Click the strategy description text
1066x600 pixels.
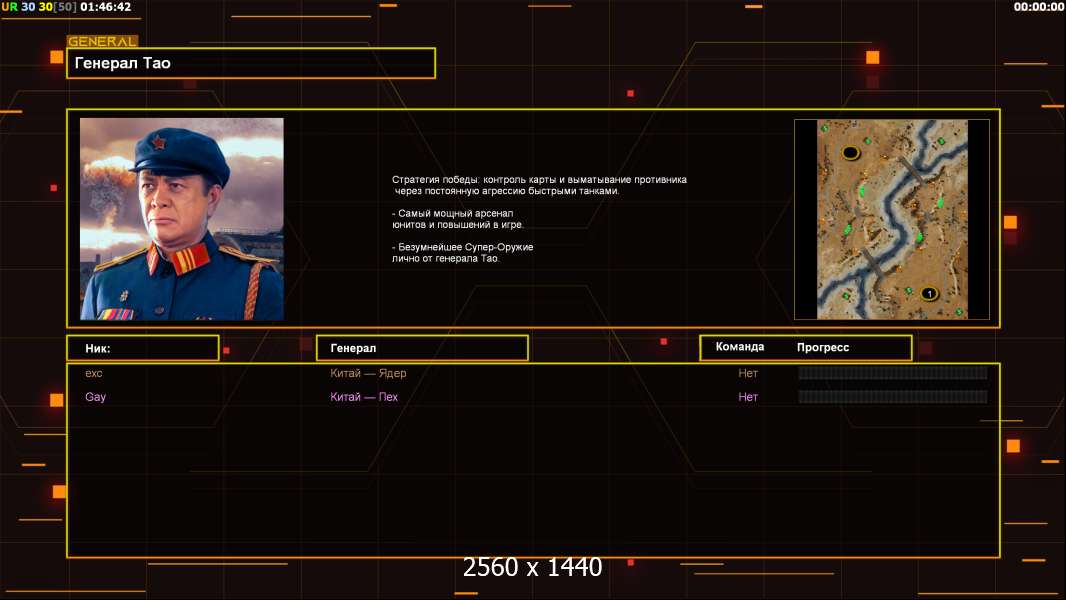tap(539, 219)
